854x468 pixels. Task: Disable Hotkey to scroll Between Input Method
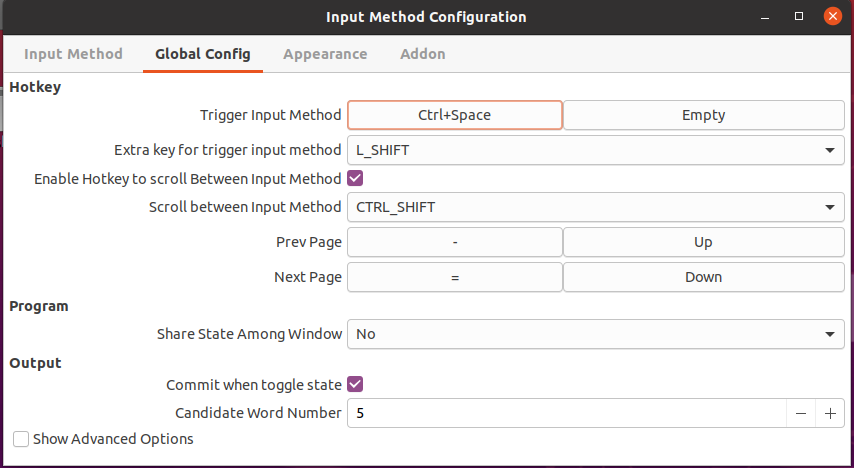pos(354,179)
